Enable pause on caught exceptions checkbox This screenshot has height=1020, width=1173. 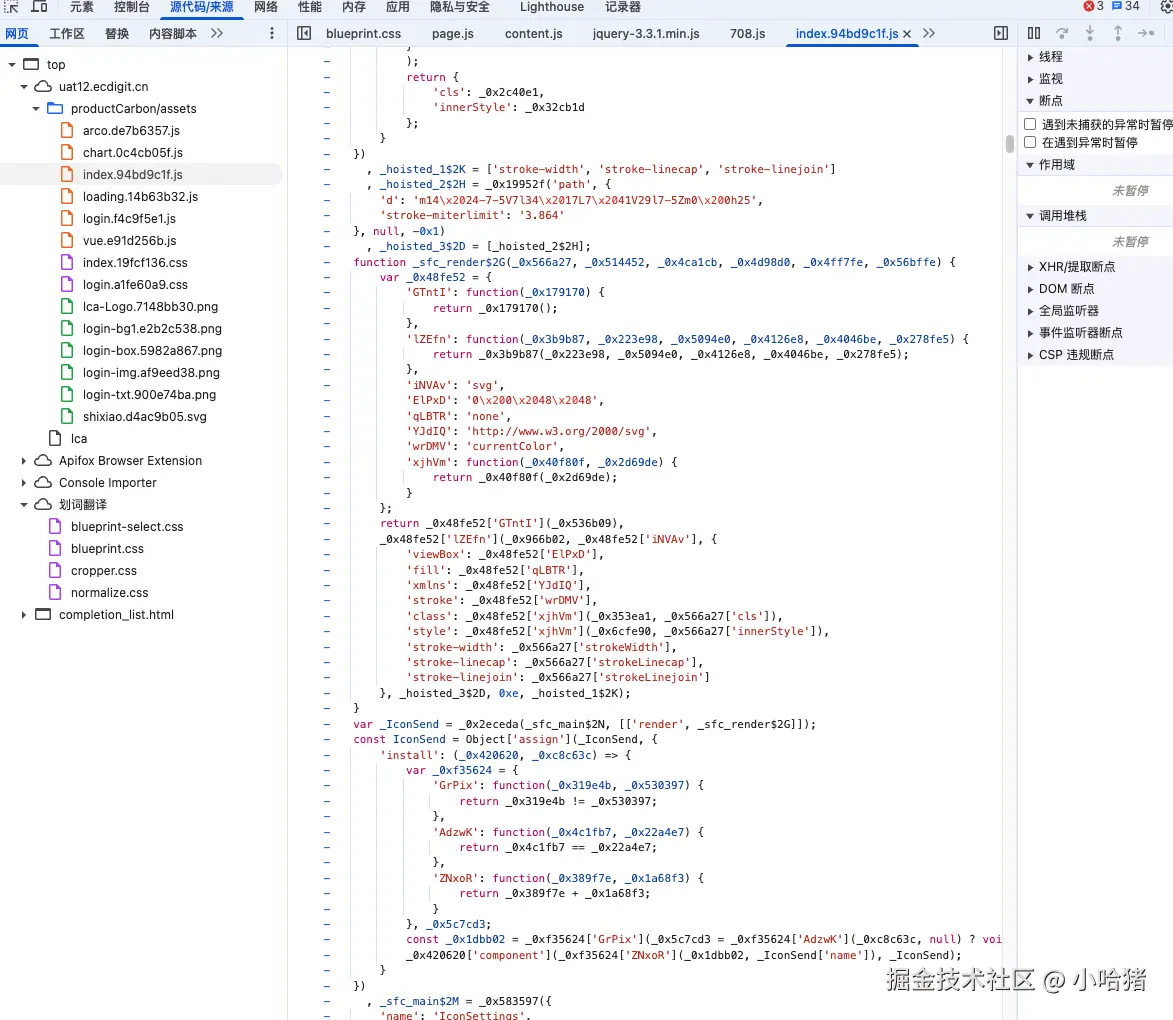[x=1030, y=142]
